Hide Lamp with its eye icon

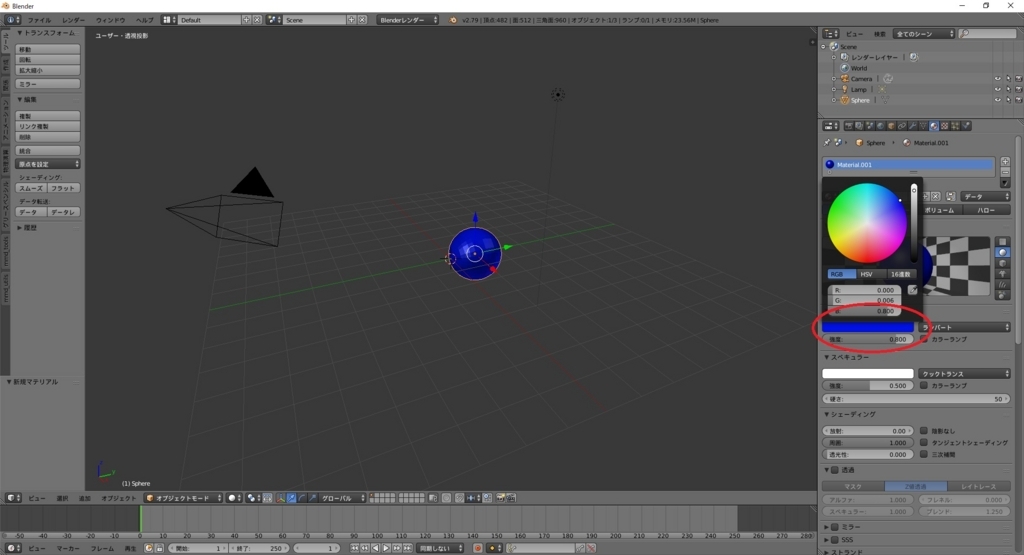[997, 89]
